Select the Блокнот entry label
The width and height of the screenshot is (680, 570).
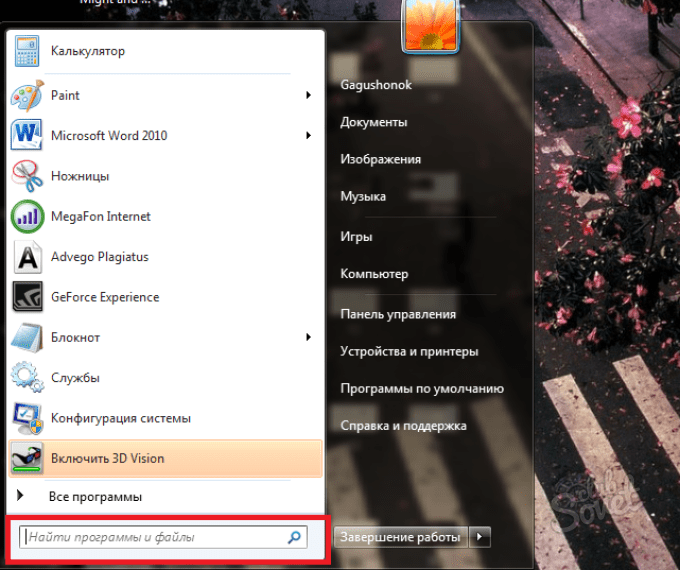click(x=75, y=337)
